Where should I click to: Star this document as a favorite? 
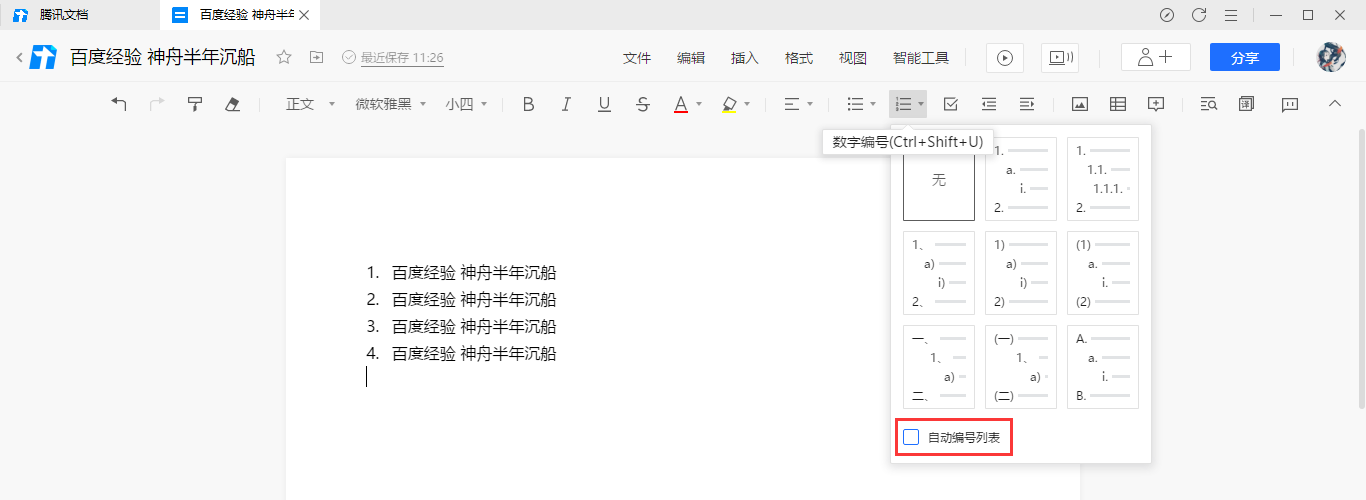[284, 58]
